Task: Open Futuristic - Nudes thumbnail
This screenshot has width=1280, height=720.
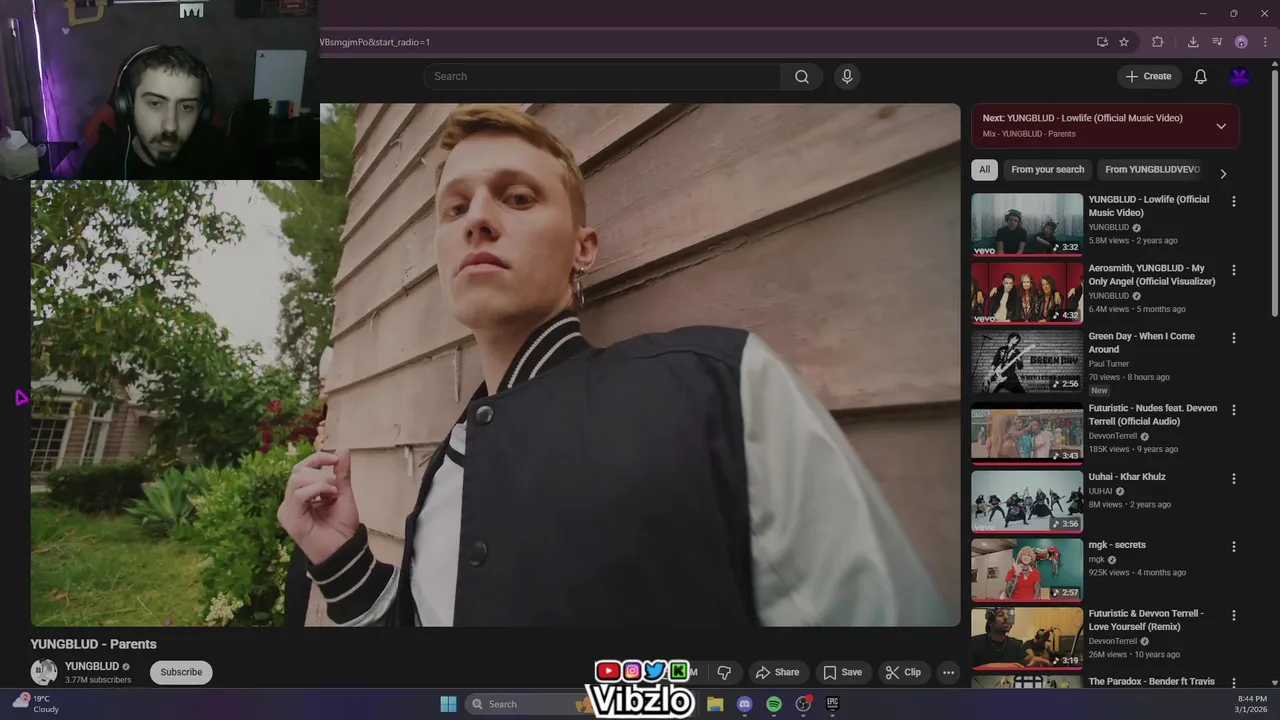Action: [1027, 434]
